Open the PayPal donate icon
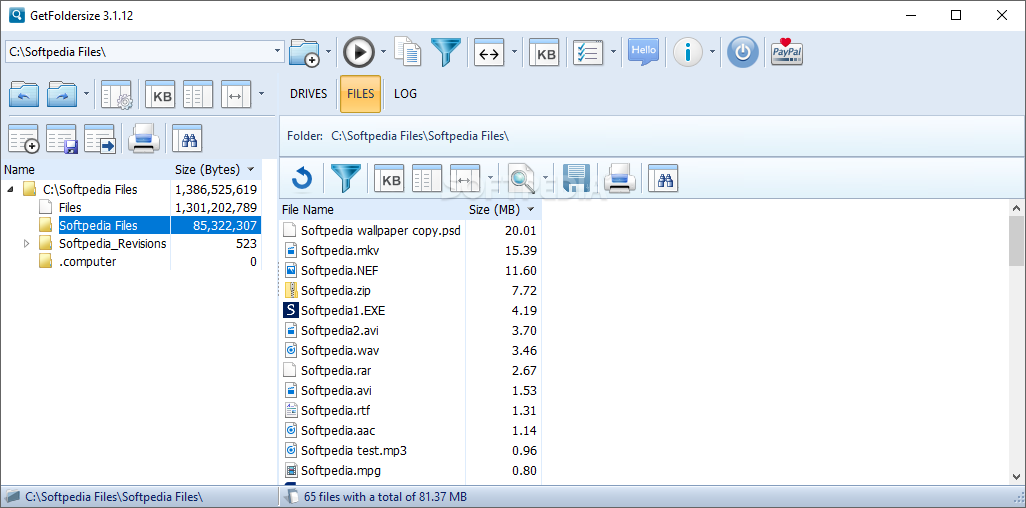The image size is (1026, 508). click(x=787, y=52)
